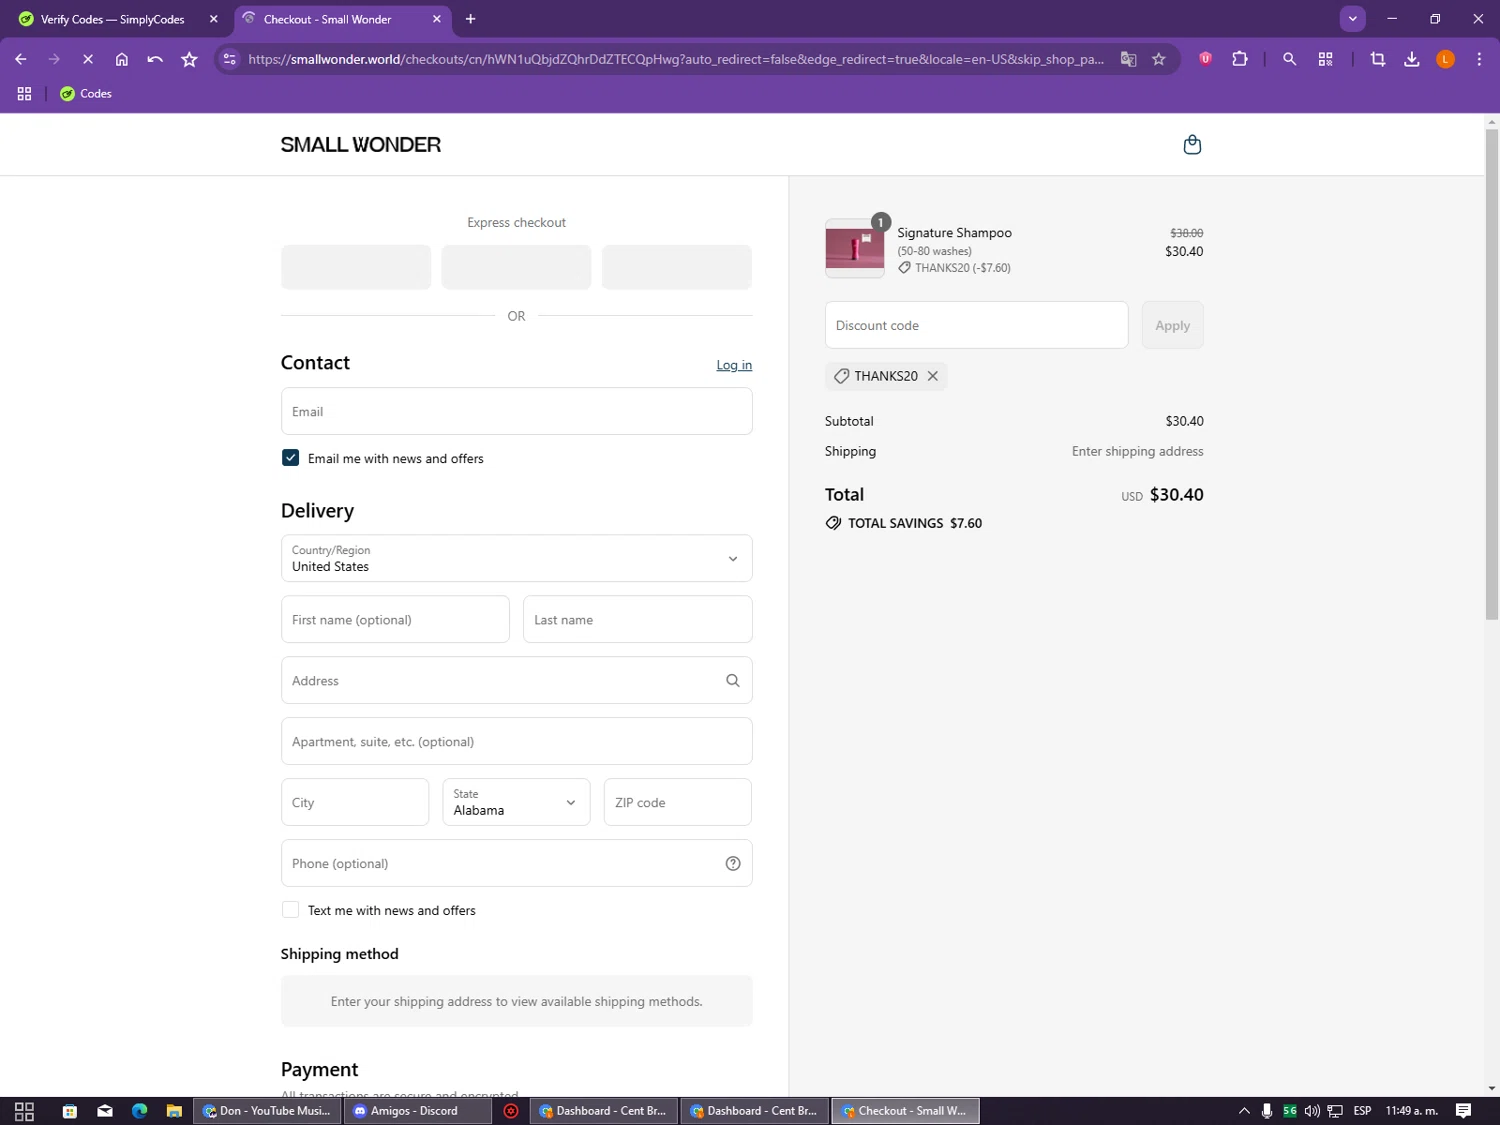The width and height of the screenshot is (1500, 1125).
Task: Open a new browser tab
Action: [470, 19]
